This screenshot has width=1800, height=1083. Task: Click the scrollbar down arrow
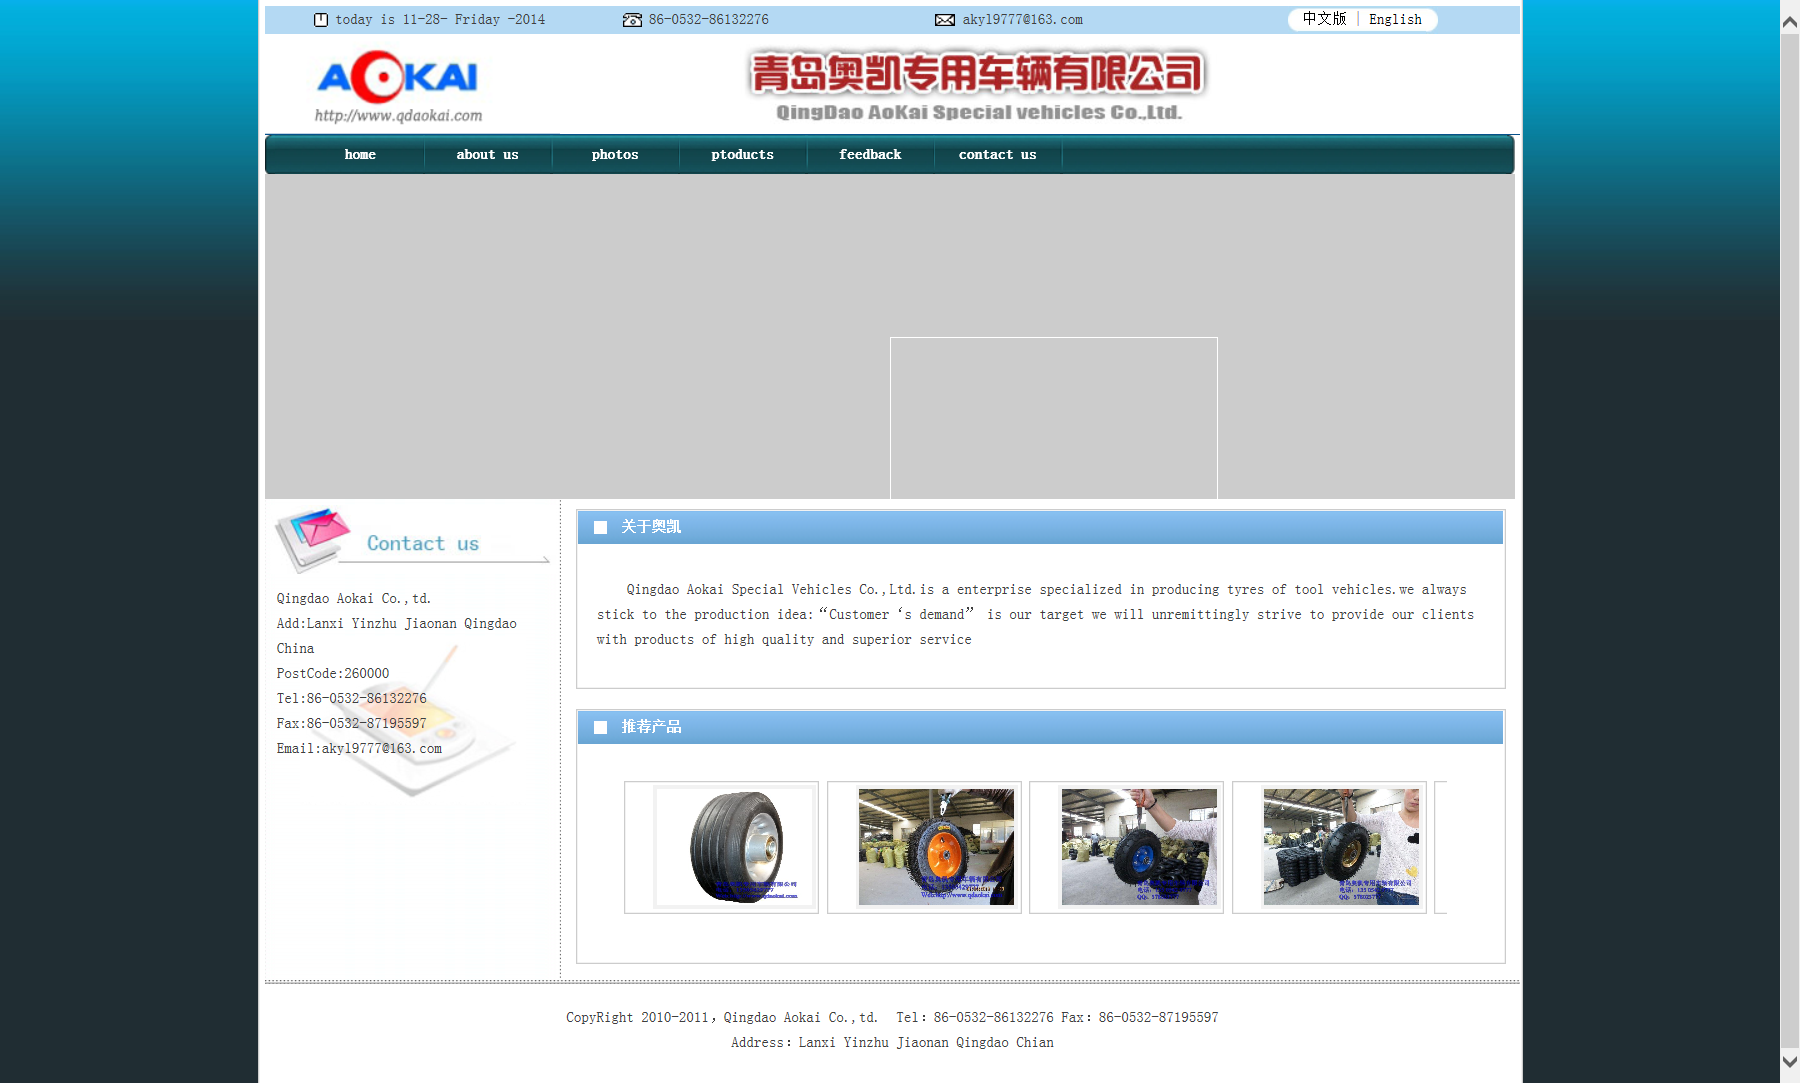1790,1060
